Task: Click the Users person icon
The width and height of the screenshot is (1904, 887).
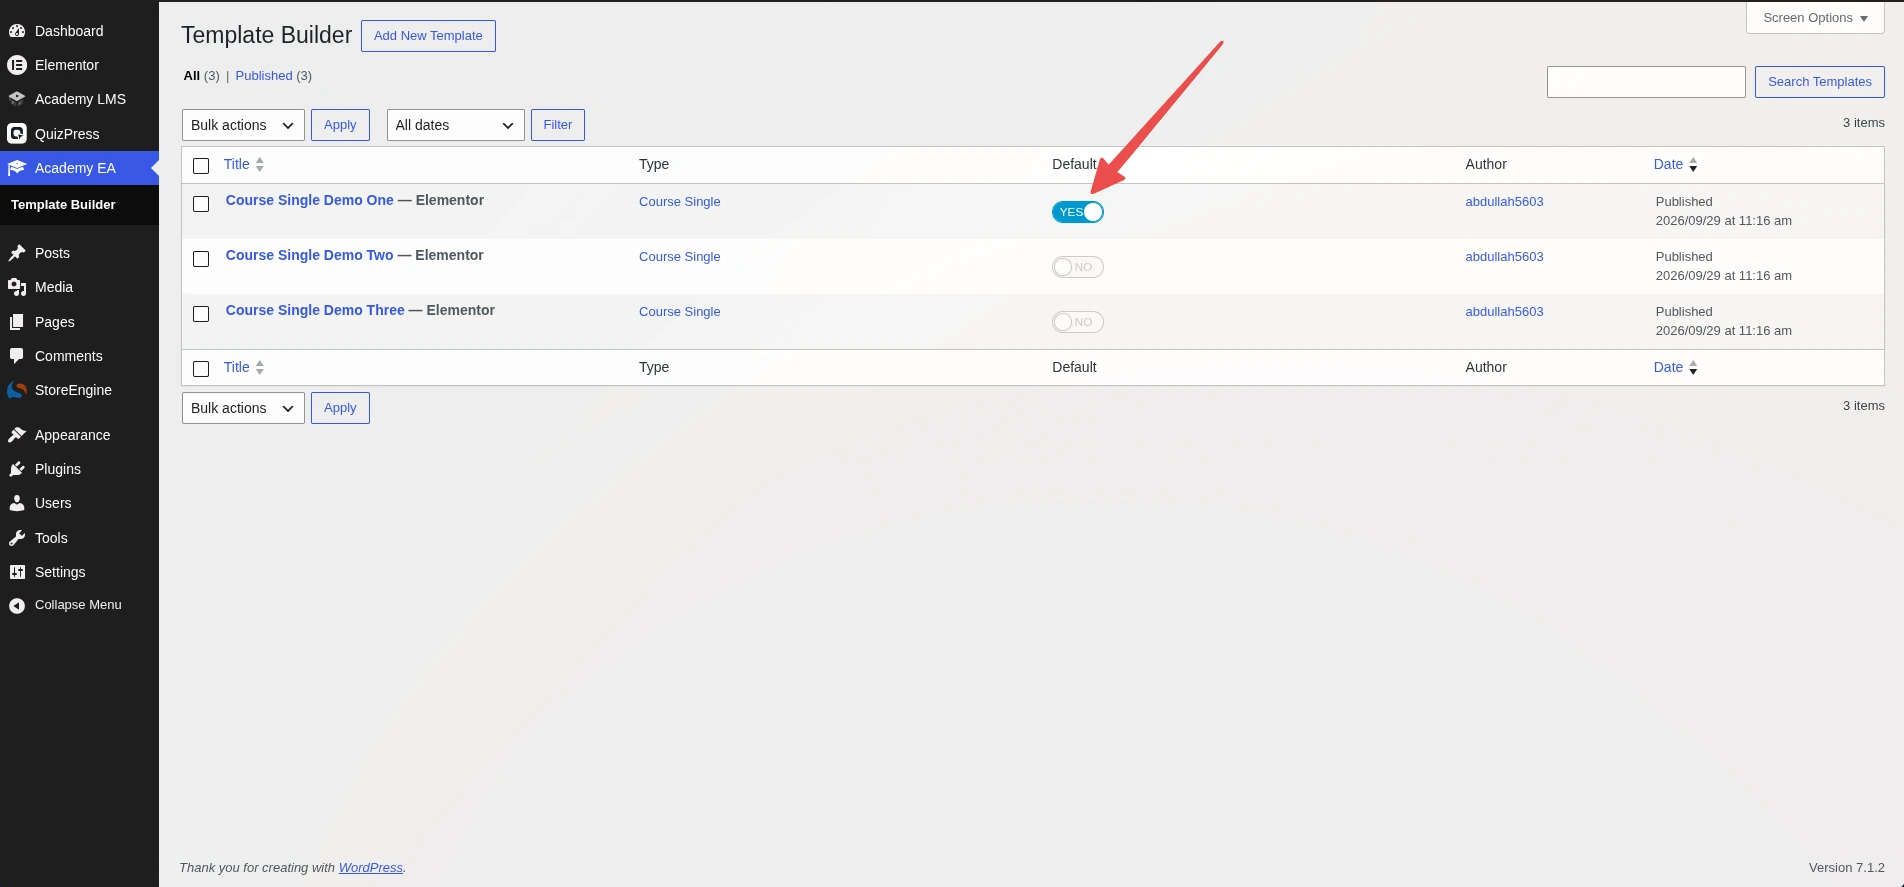Action: (x=17, y=503)
